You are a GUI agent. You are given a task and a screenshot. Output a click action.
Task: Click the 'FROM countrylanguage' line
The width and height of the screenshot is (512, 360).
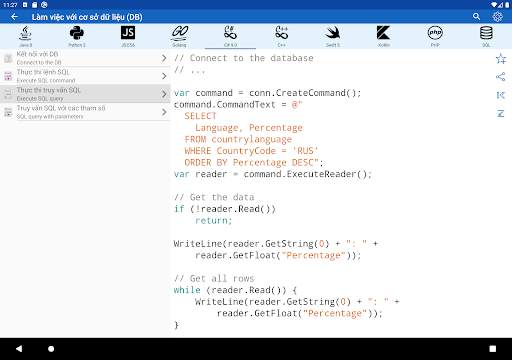pyautogui.click(x=238, y=139)
